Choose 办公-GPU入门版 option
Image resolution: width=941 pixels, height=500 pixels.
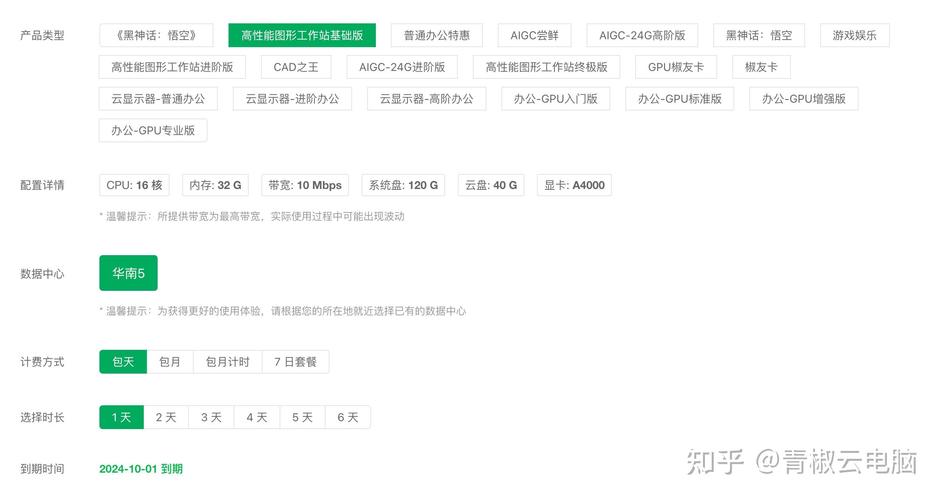pos(555,99)
